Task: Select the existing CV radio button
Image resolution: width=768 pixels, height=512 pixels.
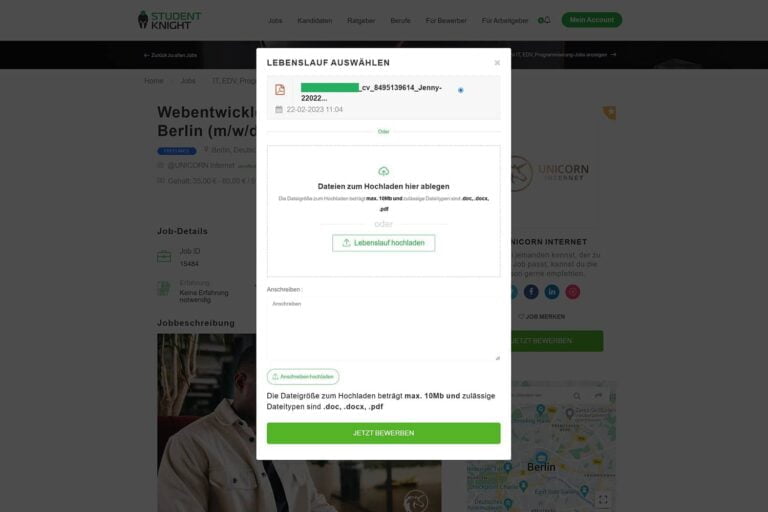Action: click(x=460, y=90)
